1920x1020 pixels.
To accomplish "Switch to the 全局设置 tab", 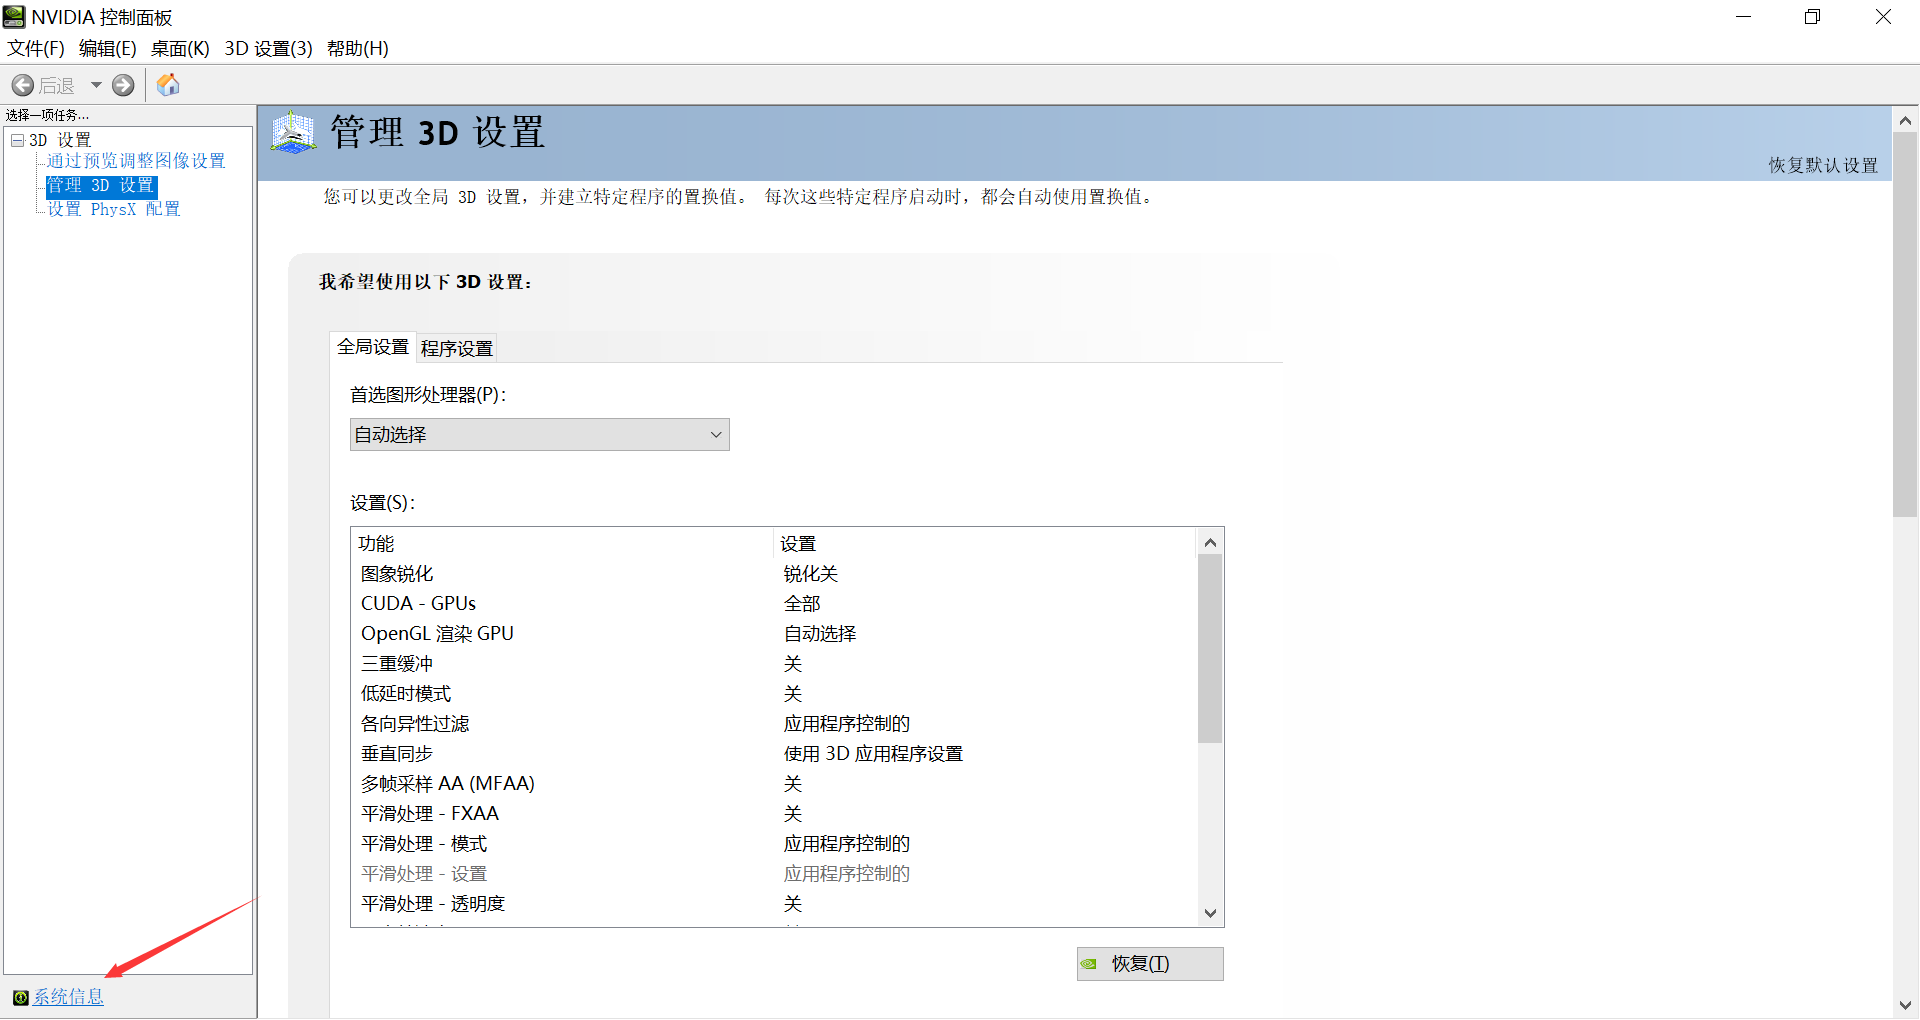I will click(373, 347).
